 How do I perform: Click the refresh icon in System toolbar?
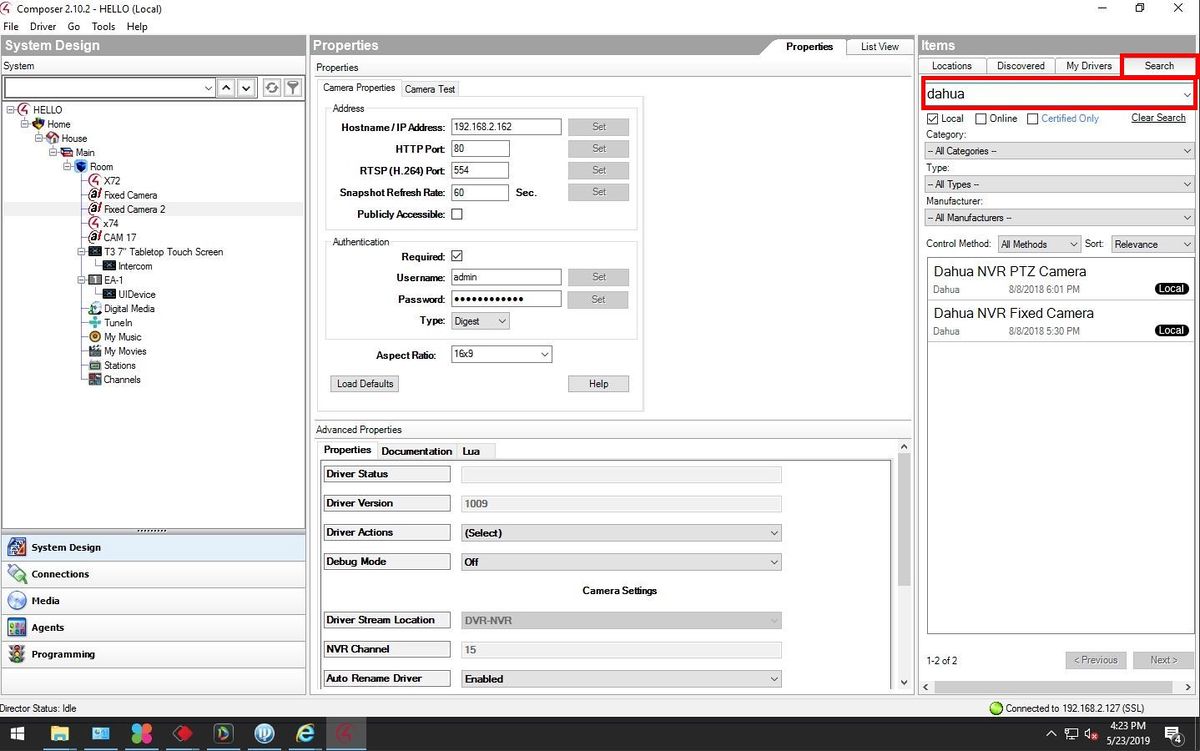[272, 88]
